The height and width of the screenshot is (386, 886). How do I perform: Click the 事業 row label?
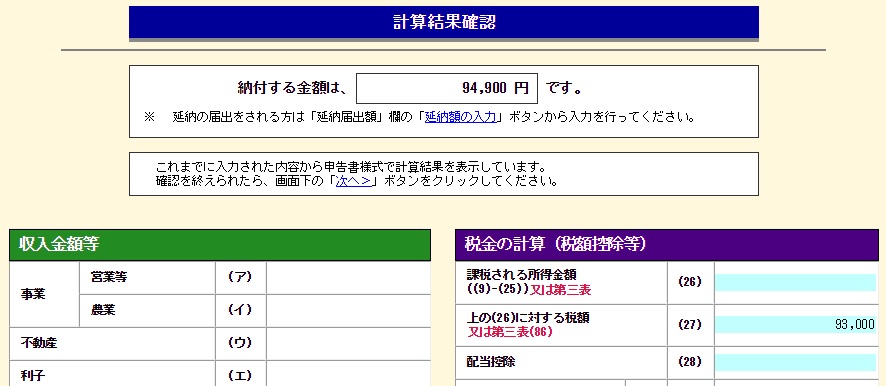click(x=33, y=294)
